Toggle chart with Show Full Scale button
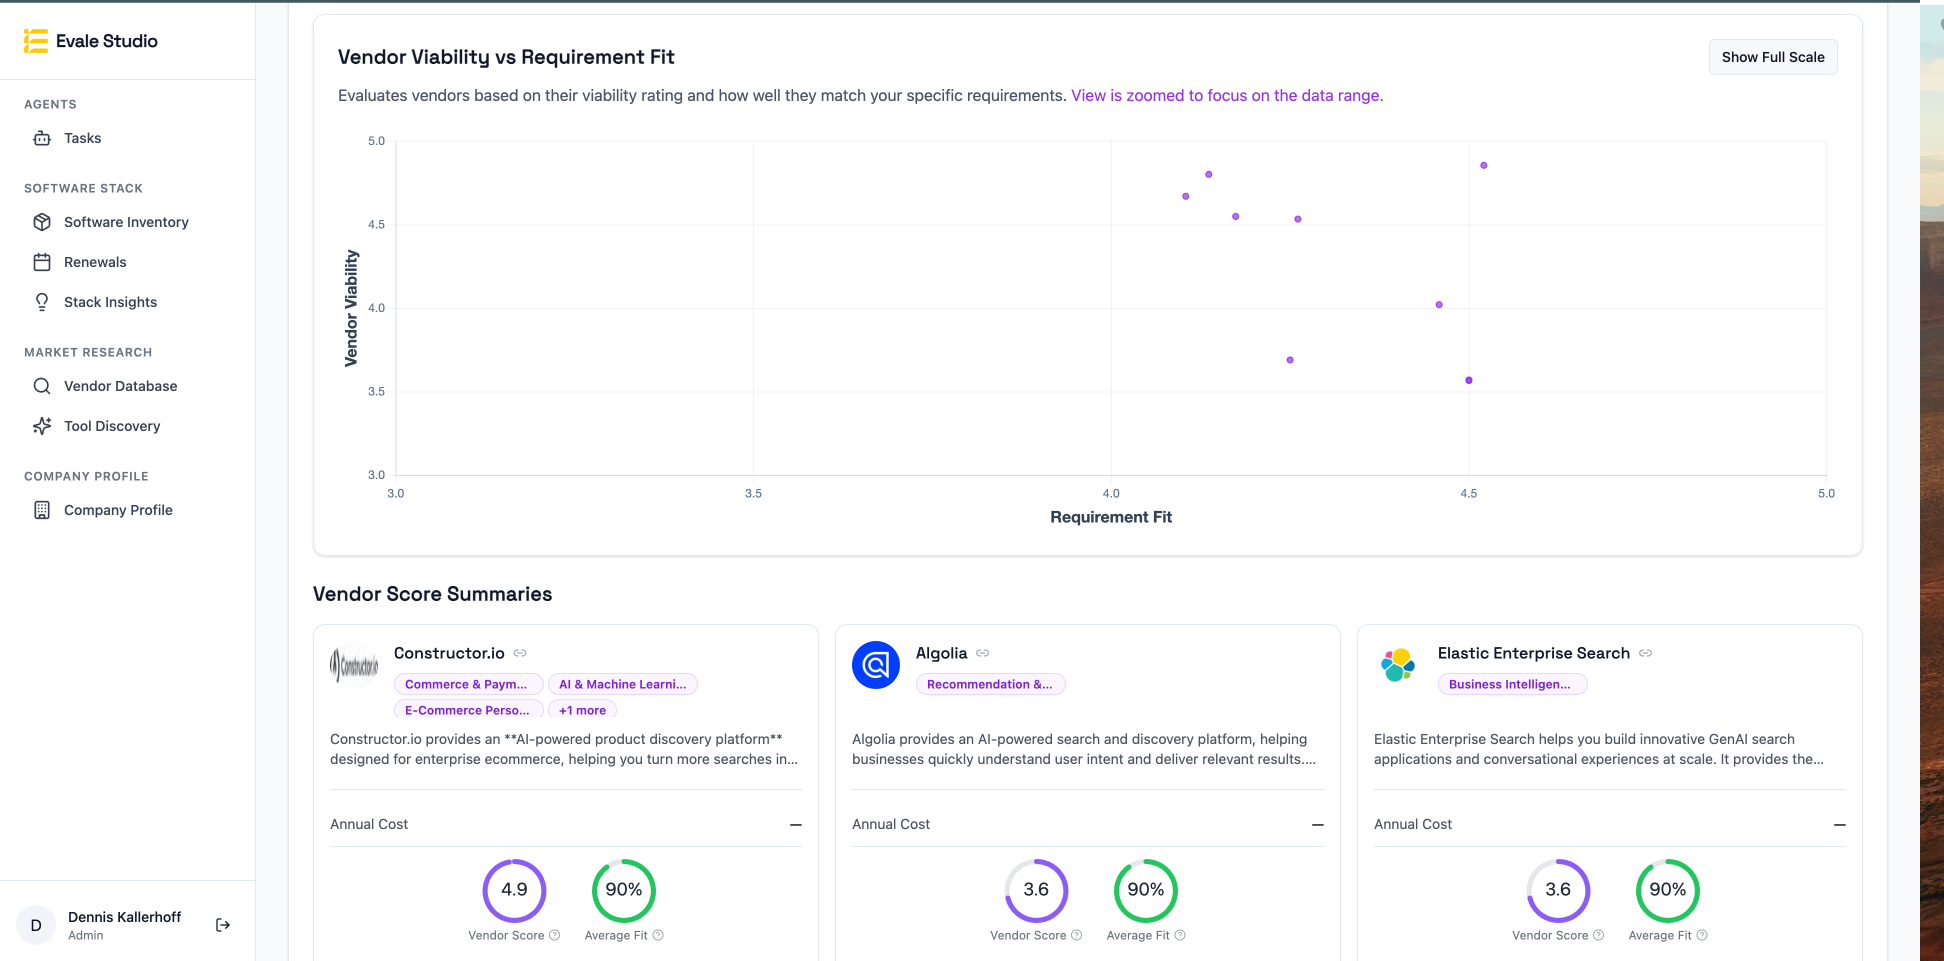The width and height of the screenshot is (1944, 961). (x=1772, y=57)
